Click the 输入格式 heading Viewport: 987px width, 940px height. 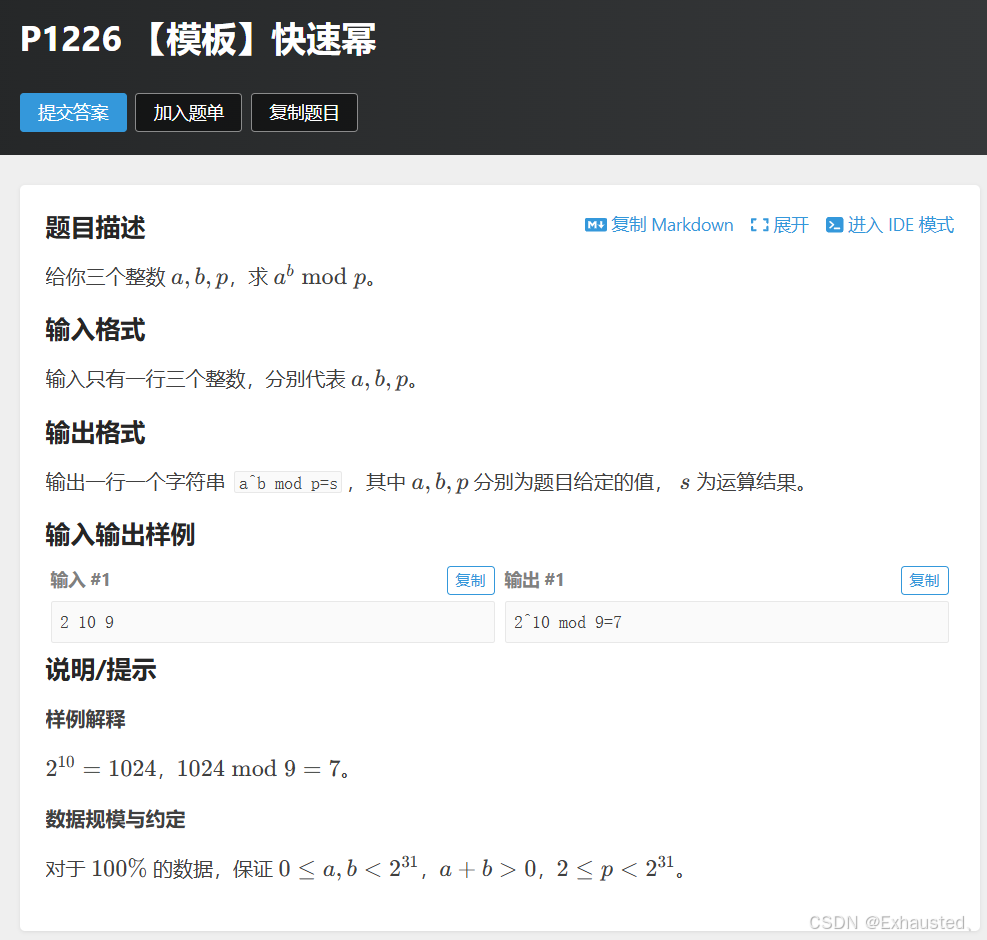95,330
